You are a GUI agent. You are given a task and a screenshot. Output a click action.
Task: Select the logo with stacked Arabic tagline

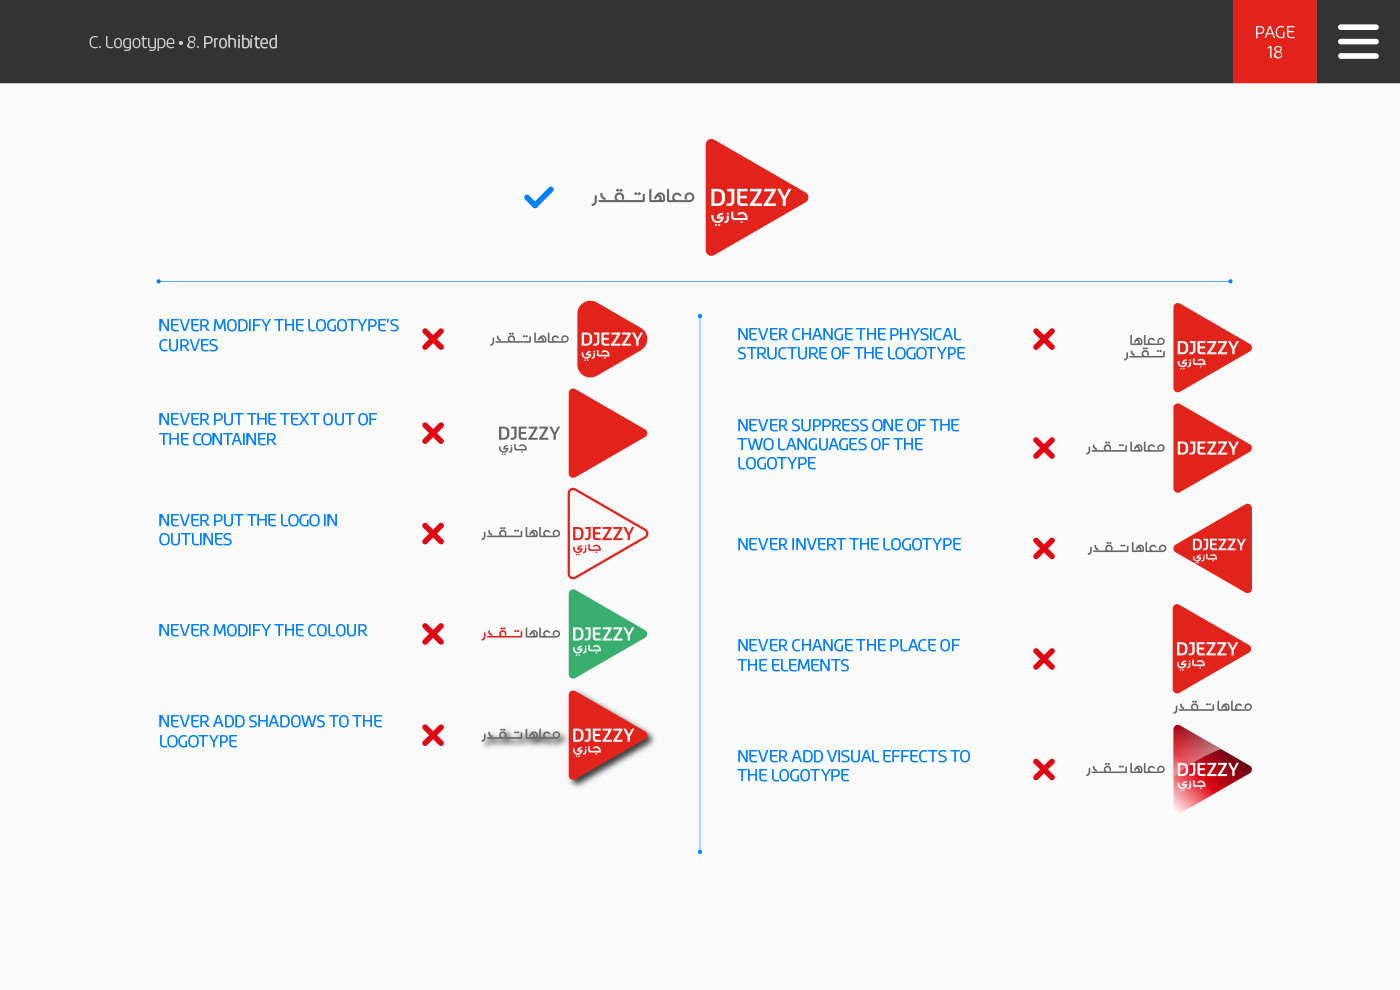[x=1212, y=348]
